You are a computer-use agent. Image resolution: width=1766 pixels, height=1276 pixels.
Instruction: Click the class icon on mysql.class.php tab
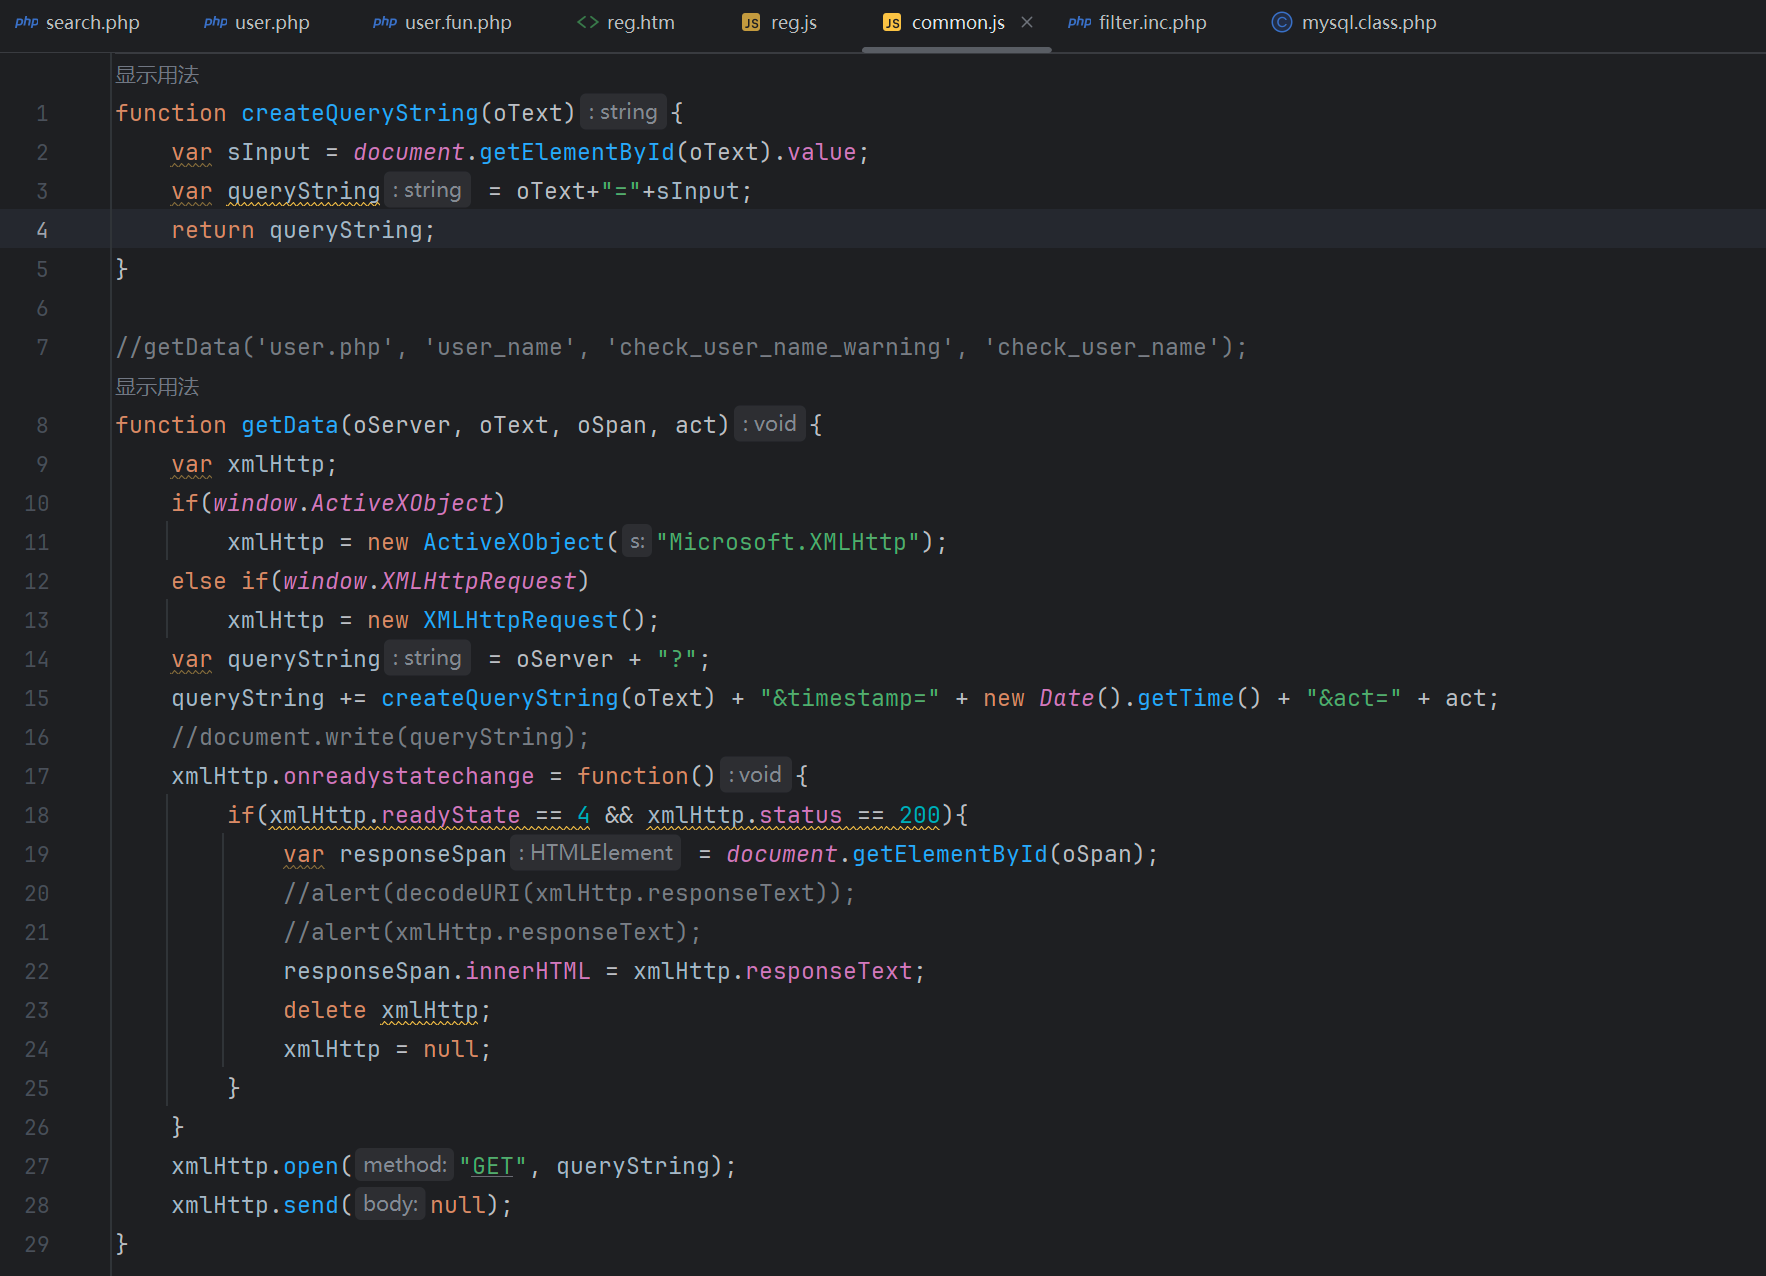click(x=1281, y=22)
